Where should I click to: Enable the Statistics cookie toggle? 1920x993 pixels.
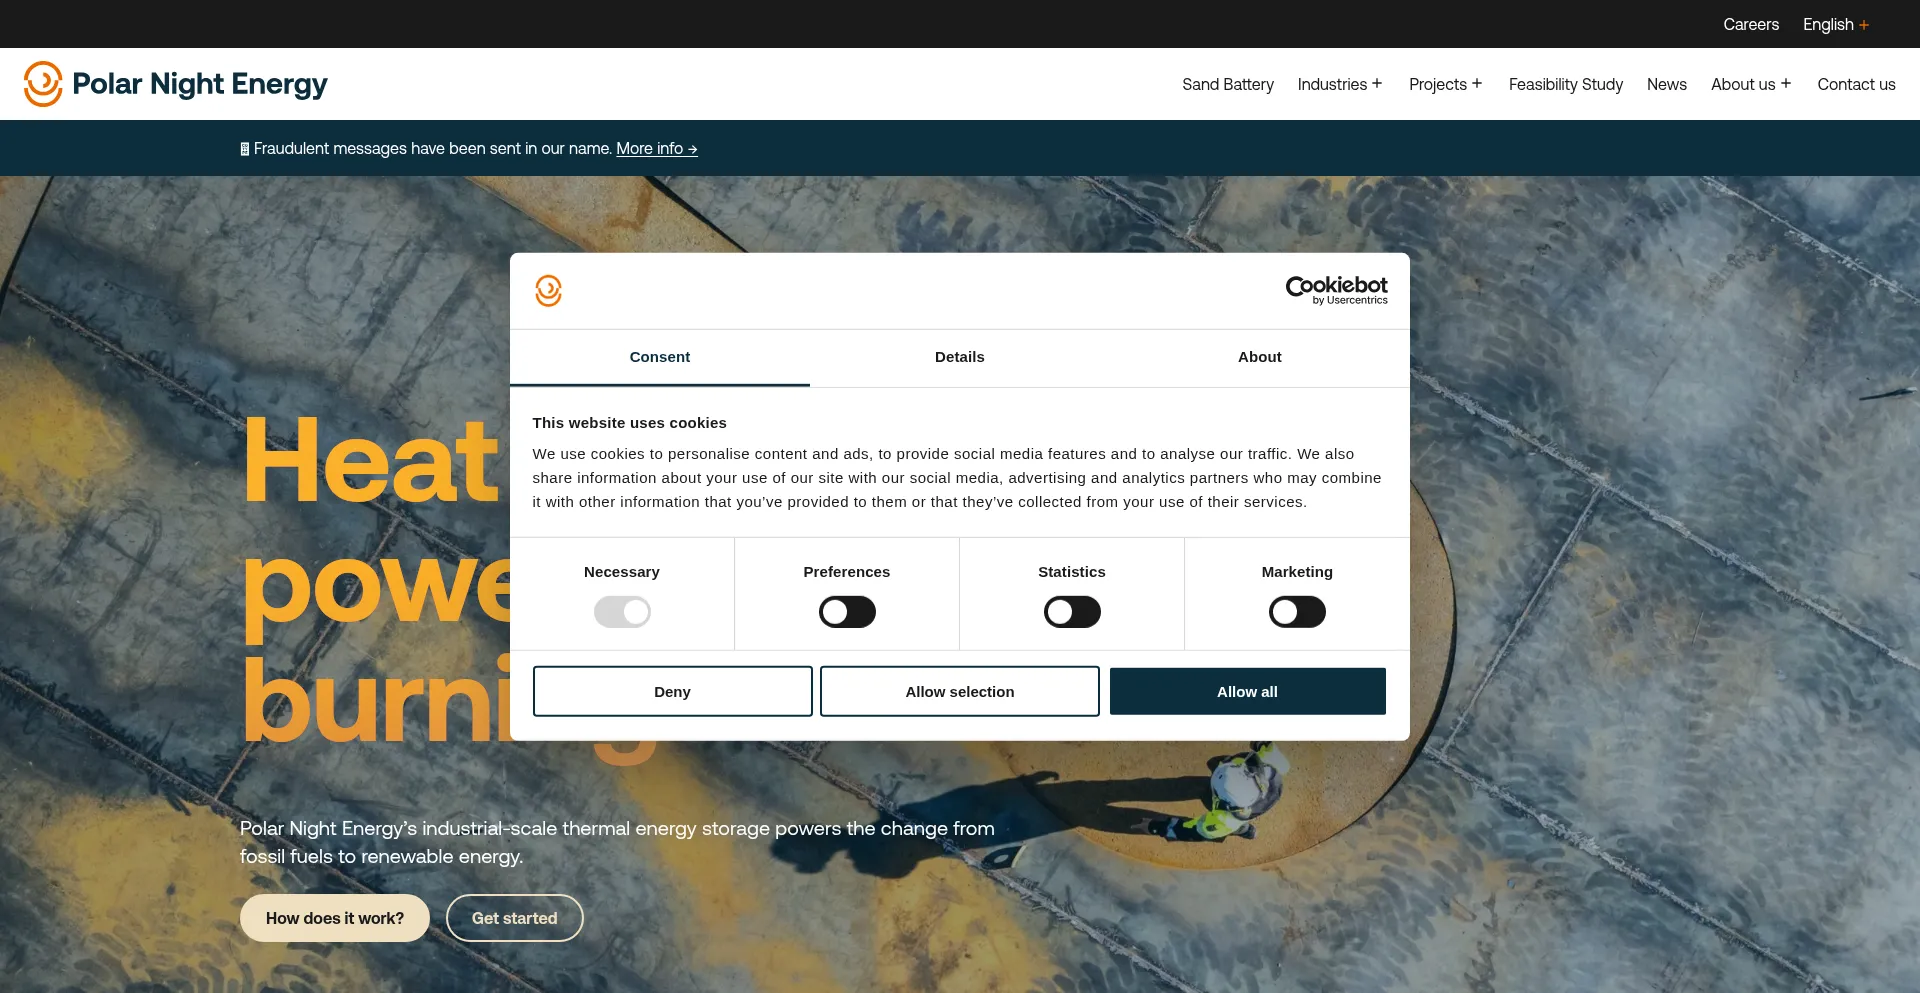pyautogui.click(x=1071, y=612)
